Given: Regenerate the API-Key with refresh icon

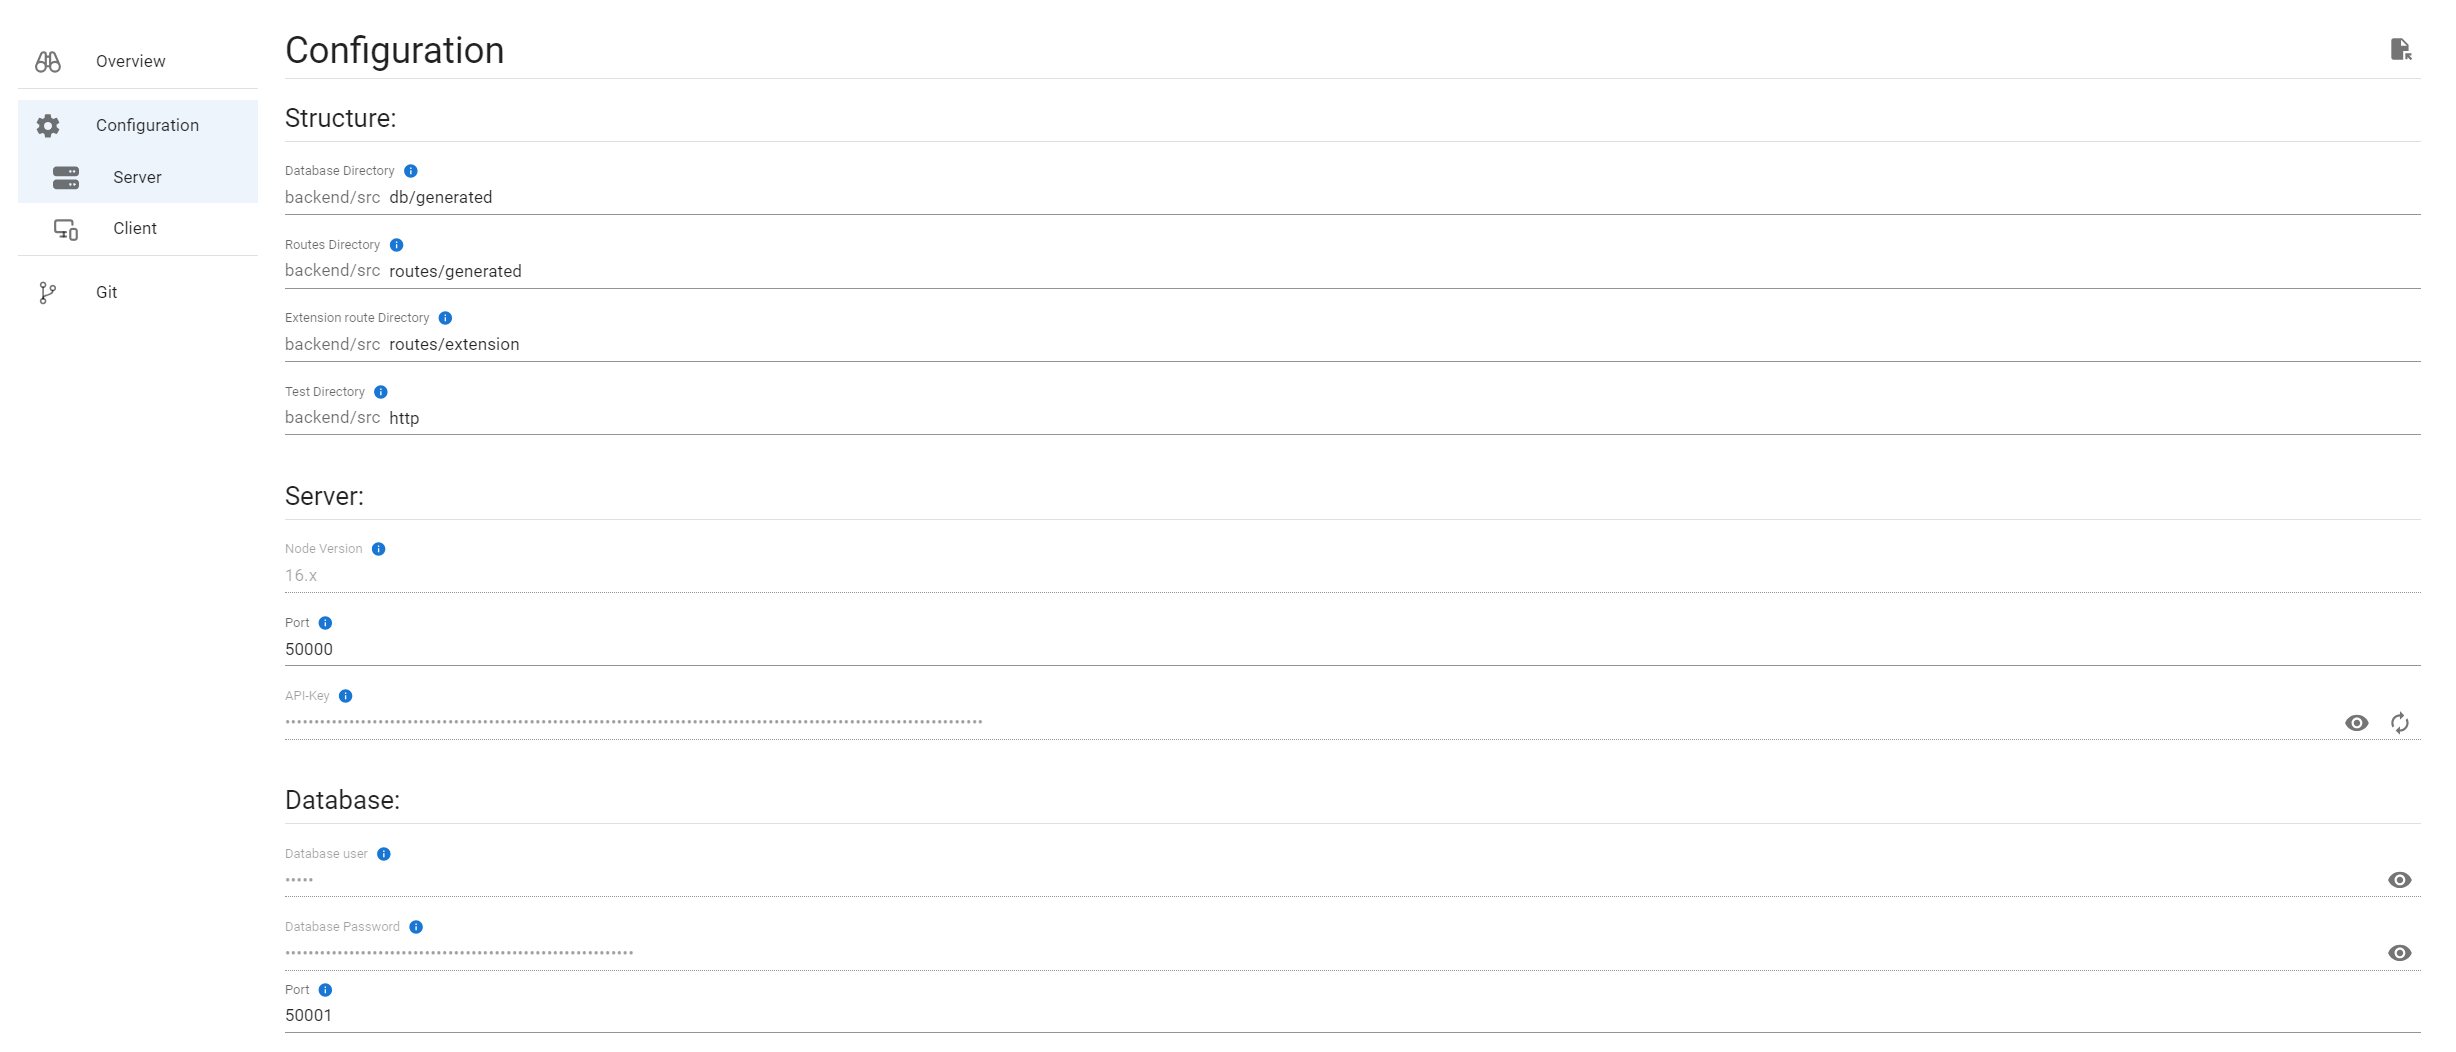Looking at the screenshot, I should click(2400, 723).
